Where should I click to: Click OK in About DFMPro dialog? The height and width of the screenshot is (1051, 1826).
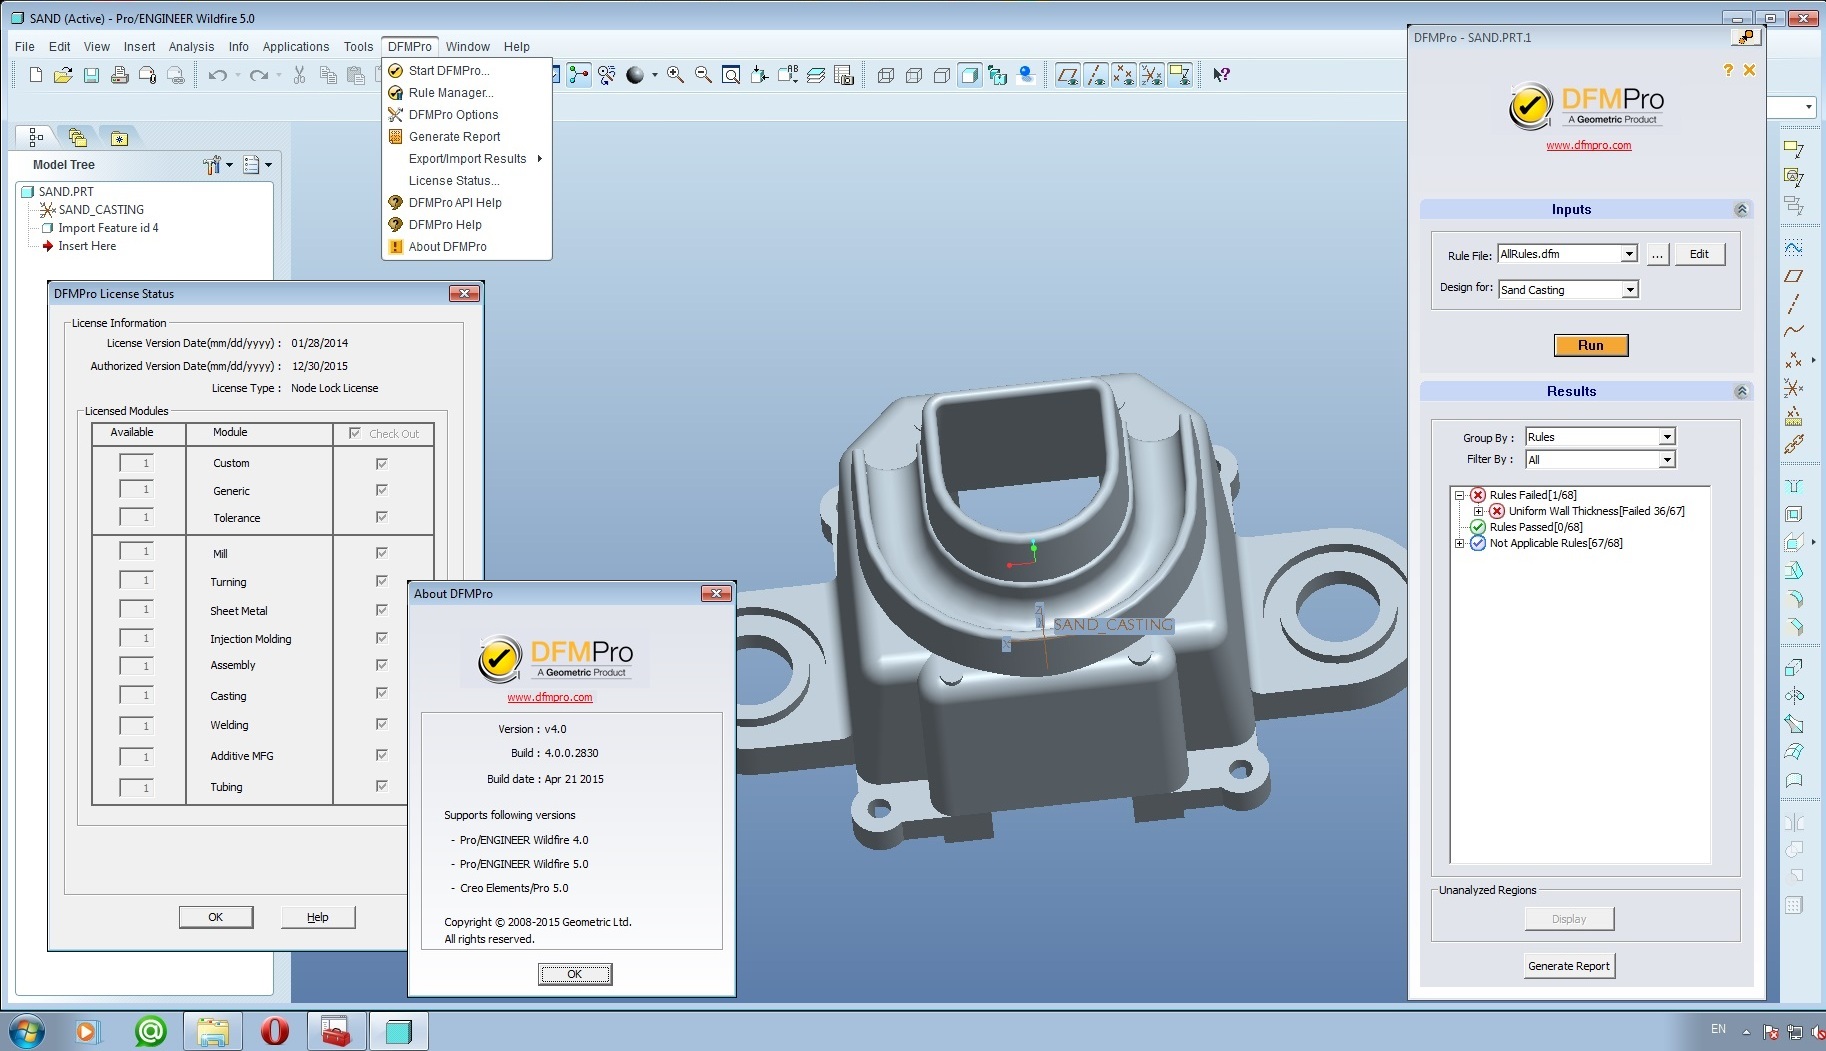coord(575,974)
